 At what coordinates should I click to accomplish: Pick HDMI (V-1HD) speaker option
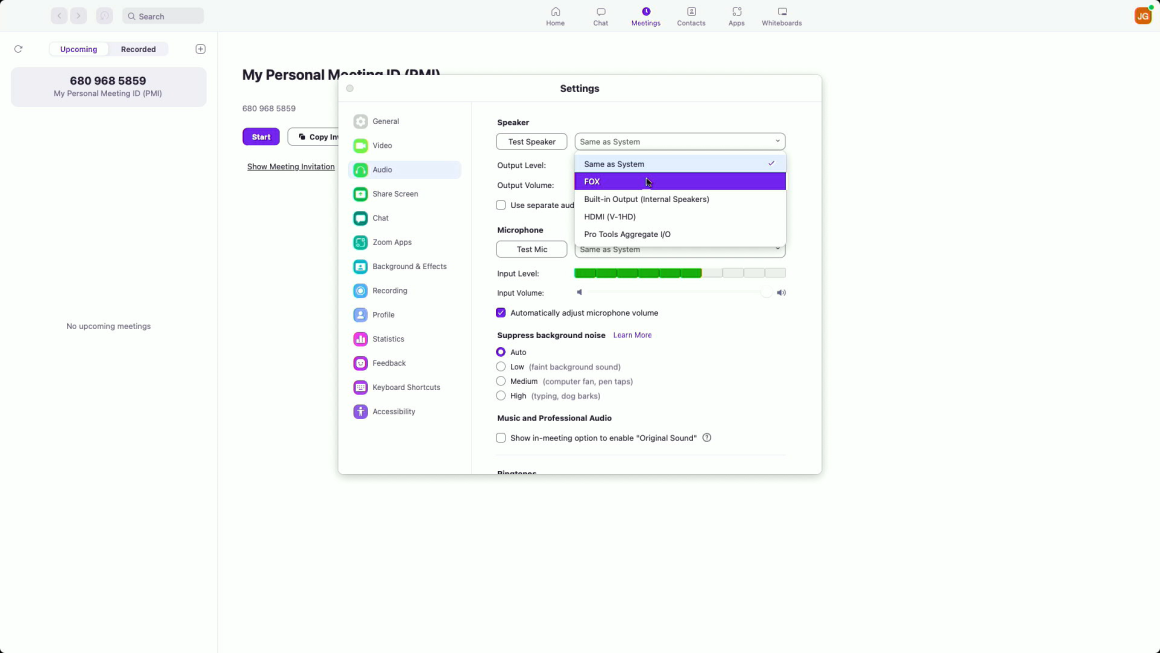(x=610, y=217)
